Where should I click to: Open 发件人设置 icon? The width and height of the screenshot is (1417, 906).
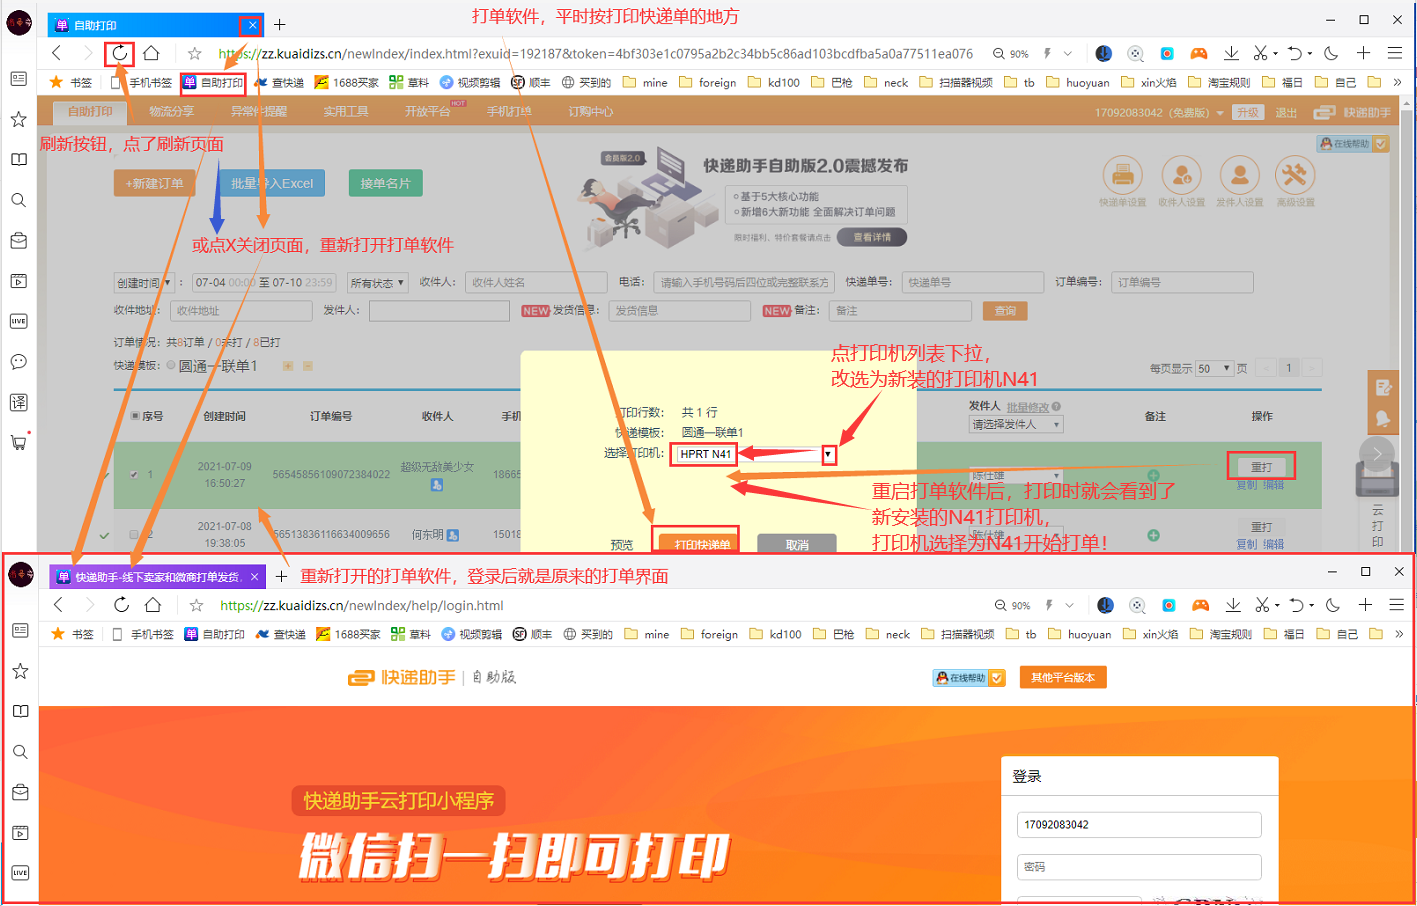(x=1239, y=175)
